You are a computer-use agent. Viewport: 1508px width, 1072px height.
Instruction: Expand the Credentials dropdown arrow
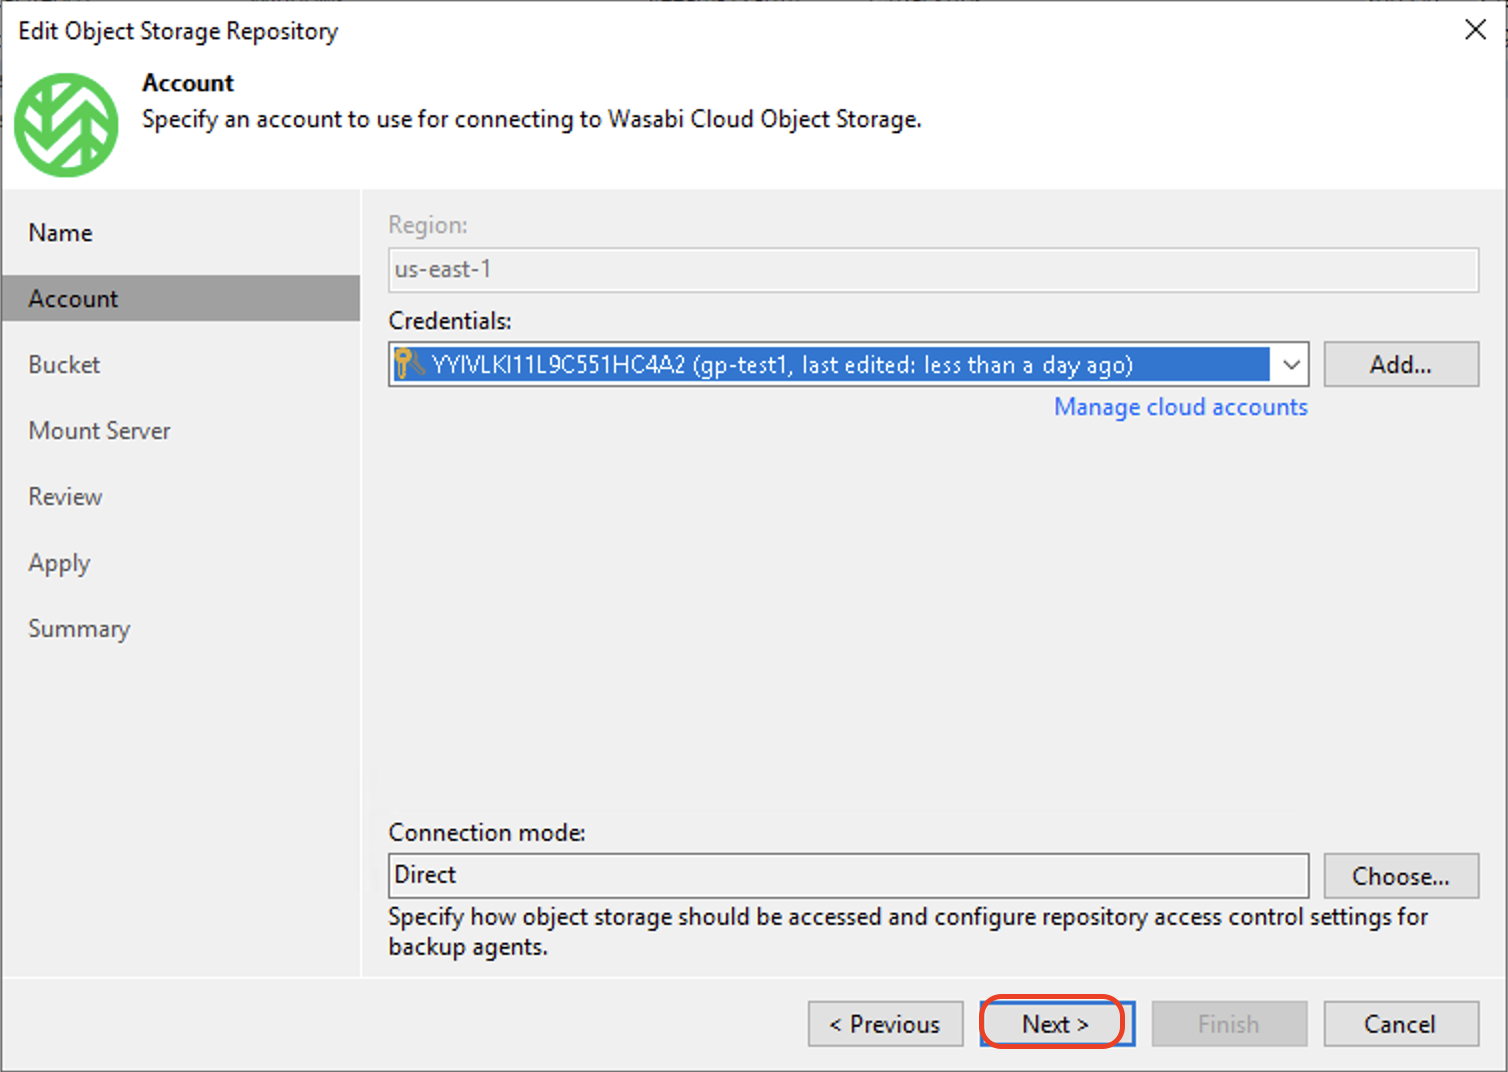1291,365
